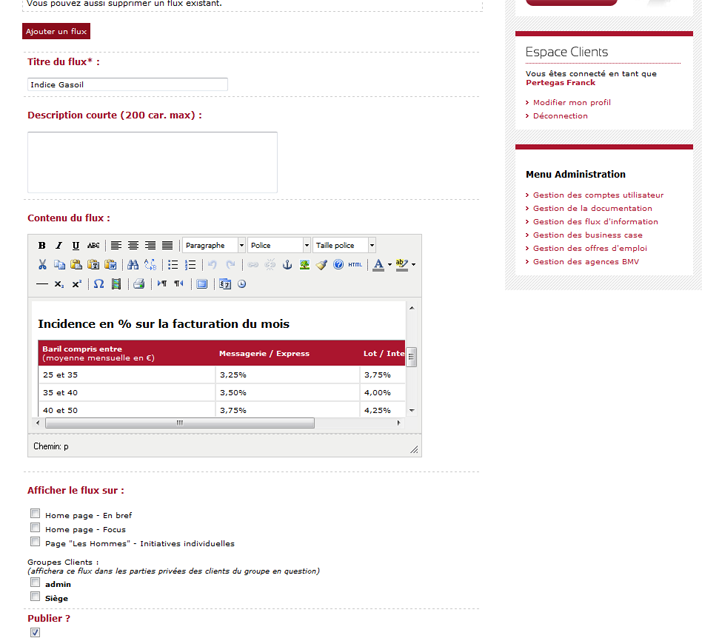Screen dimensions: 702x638
Task: Click the Ajouter un flux button
Action: pos(56,32)
